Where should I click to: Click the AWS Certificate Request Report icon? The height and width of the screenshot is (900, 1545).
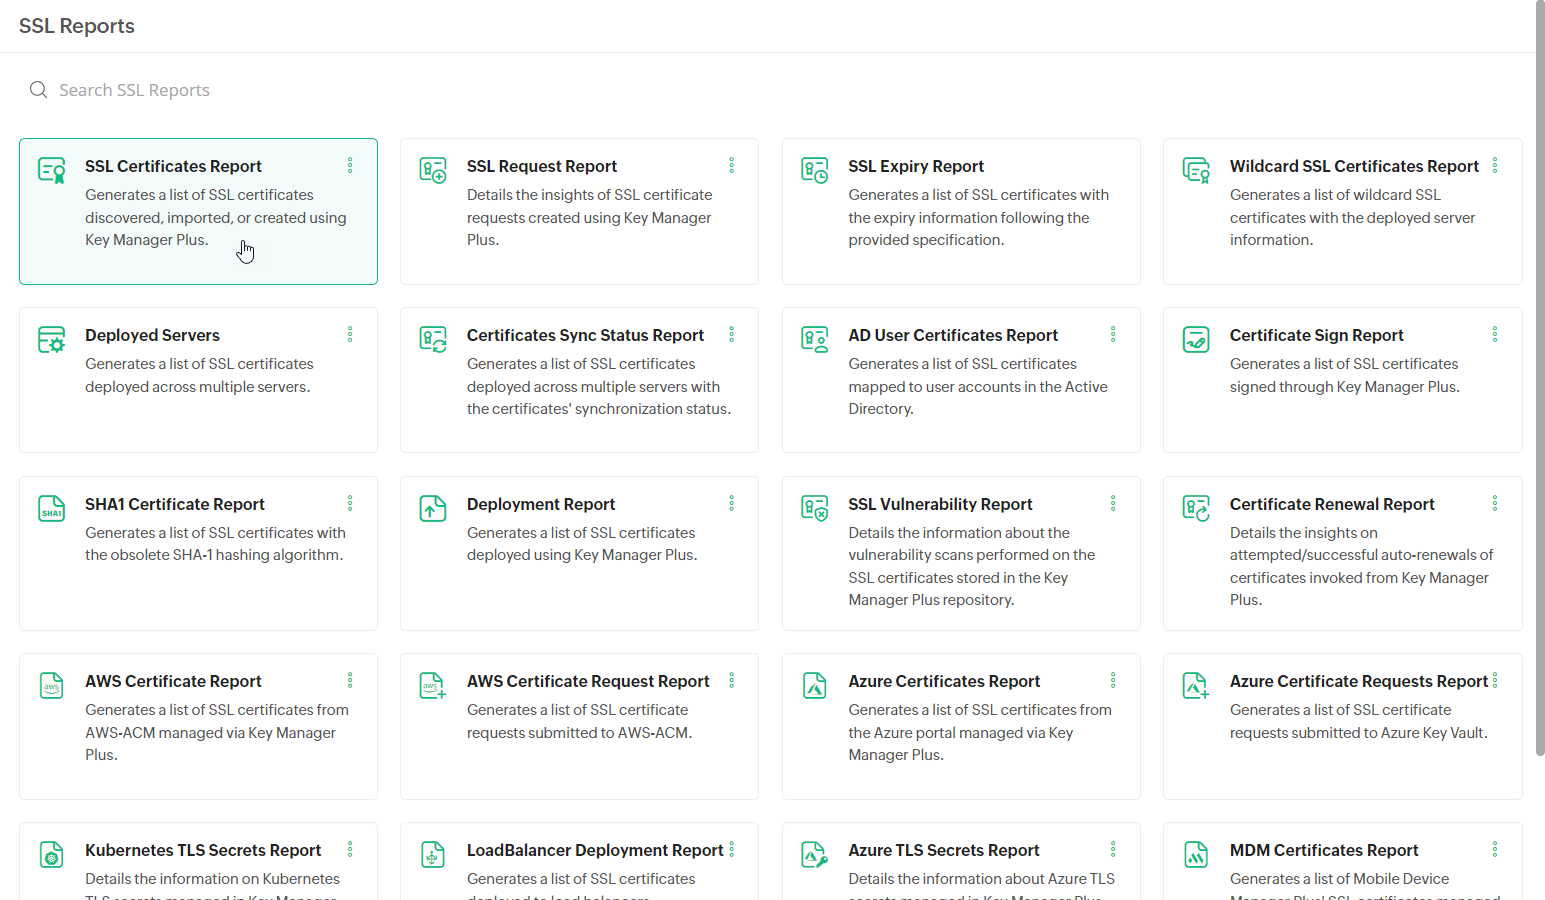(x=433, y=685)
